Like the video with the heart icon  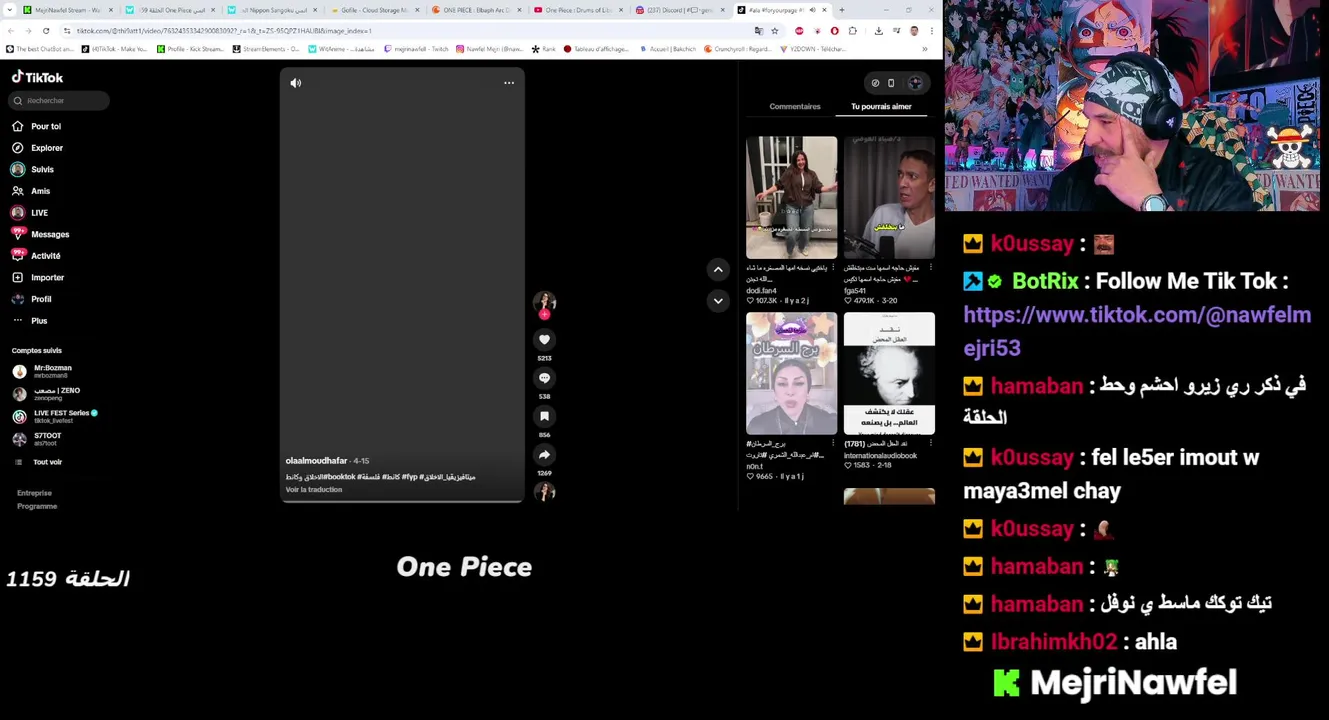click(x=544, y=340)
